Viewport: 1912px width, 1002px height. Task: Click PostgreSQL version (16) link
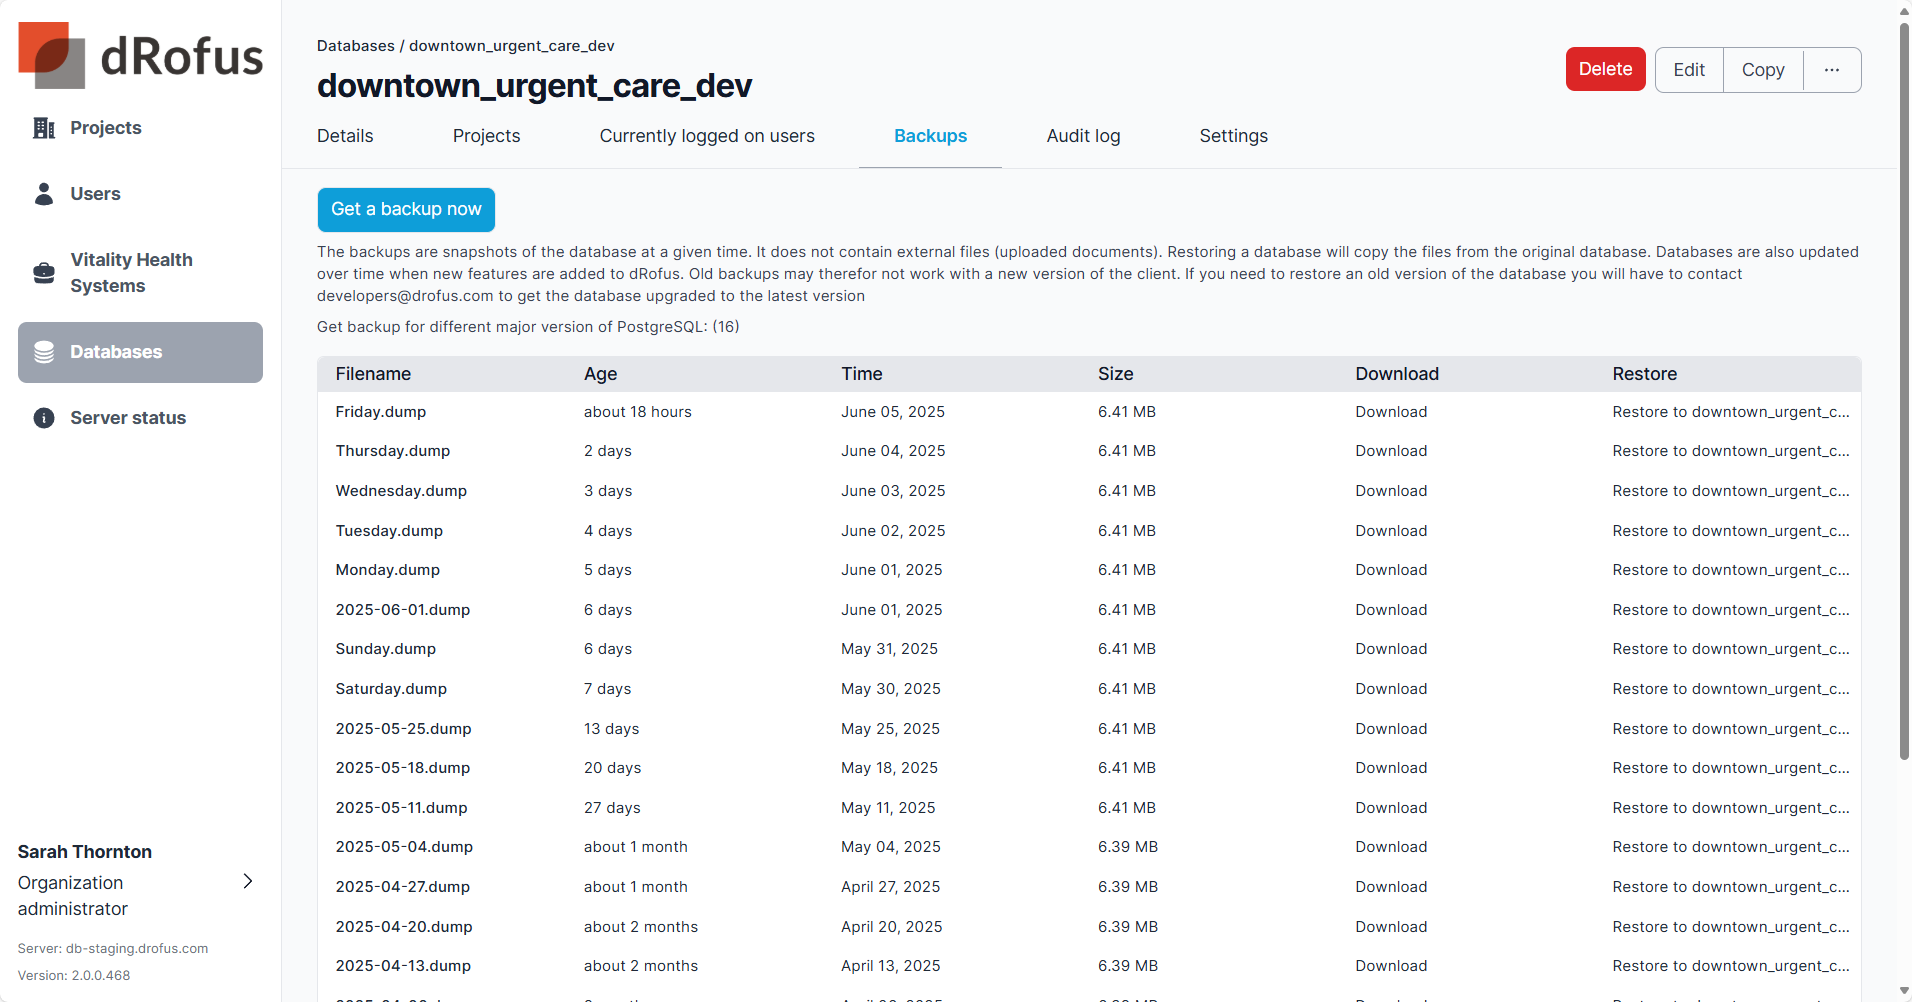726,327
